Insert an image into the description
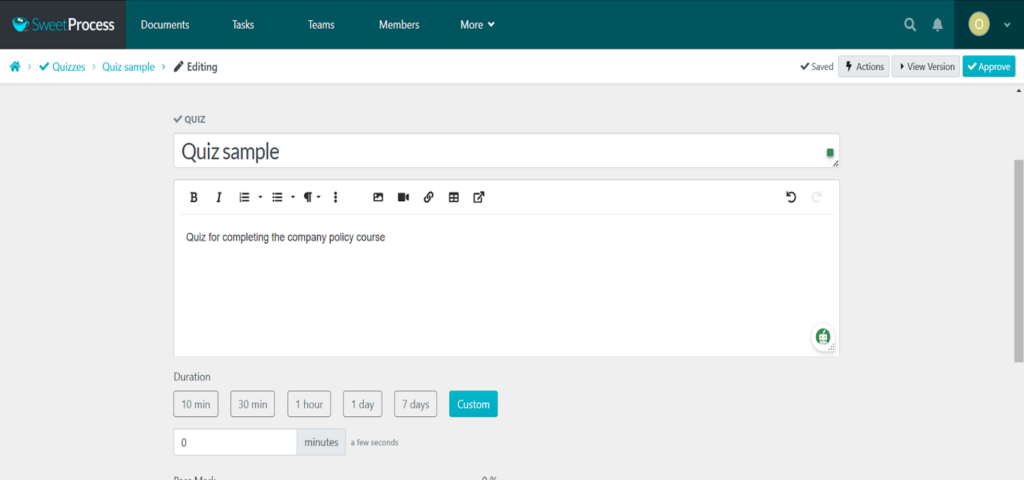This screenshot has width=1024, height=480. coord(378,198)
